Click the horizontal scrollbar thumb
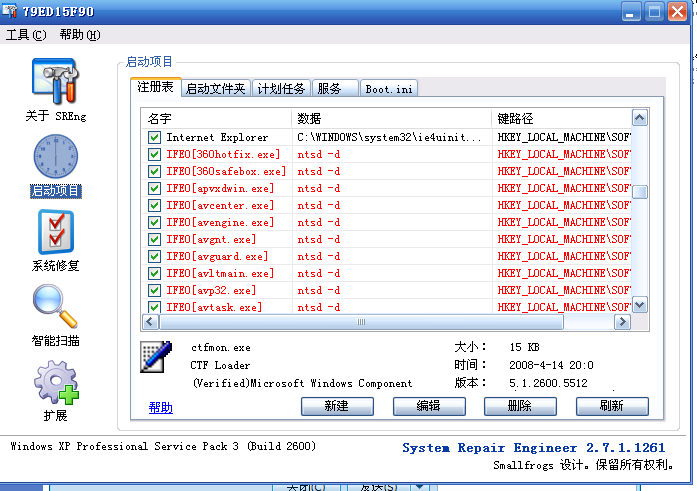697x491 pixels. (x=361, y=322)
